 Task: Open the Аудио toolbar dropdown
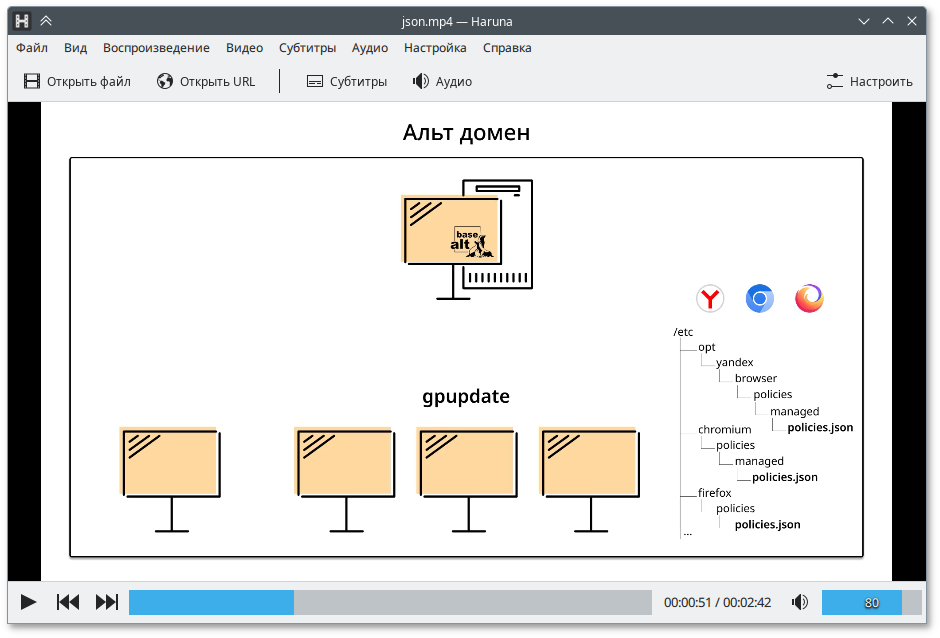pos(442,82)
